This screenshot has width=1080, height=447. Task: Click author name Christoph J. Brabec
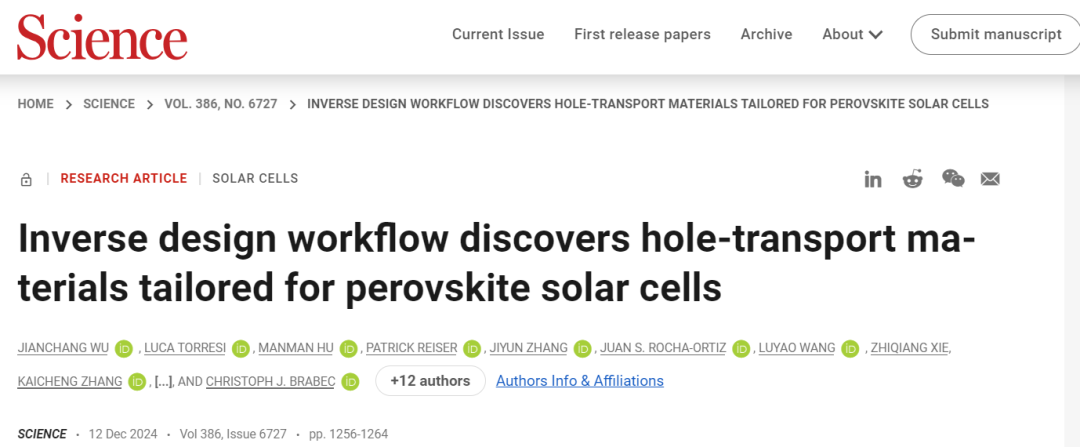pos(270,382)
